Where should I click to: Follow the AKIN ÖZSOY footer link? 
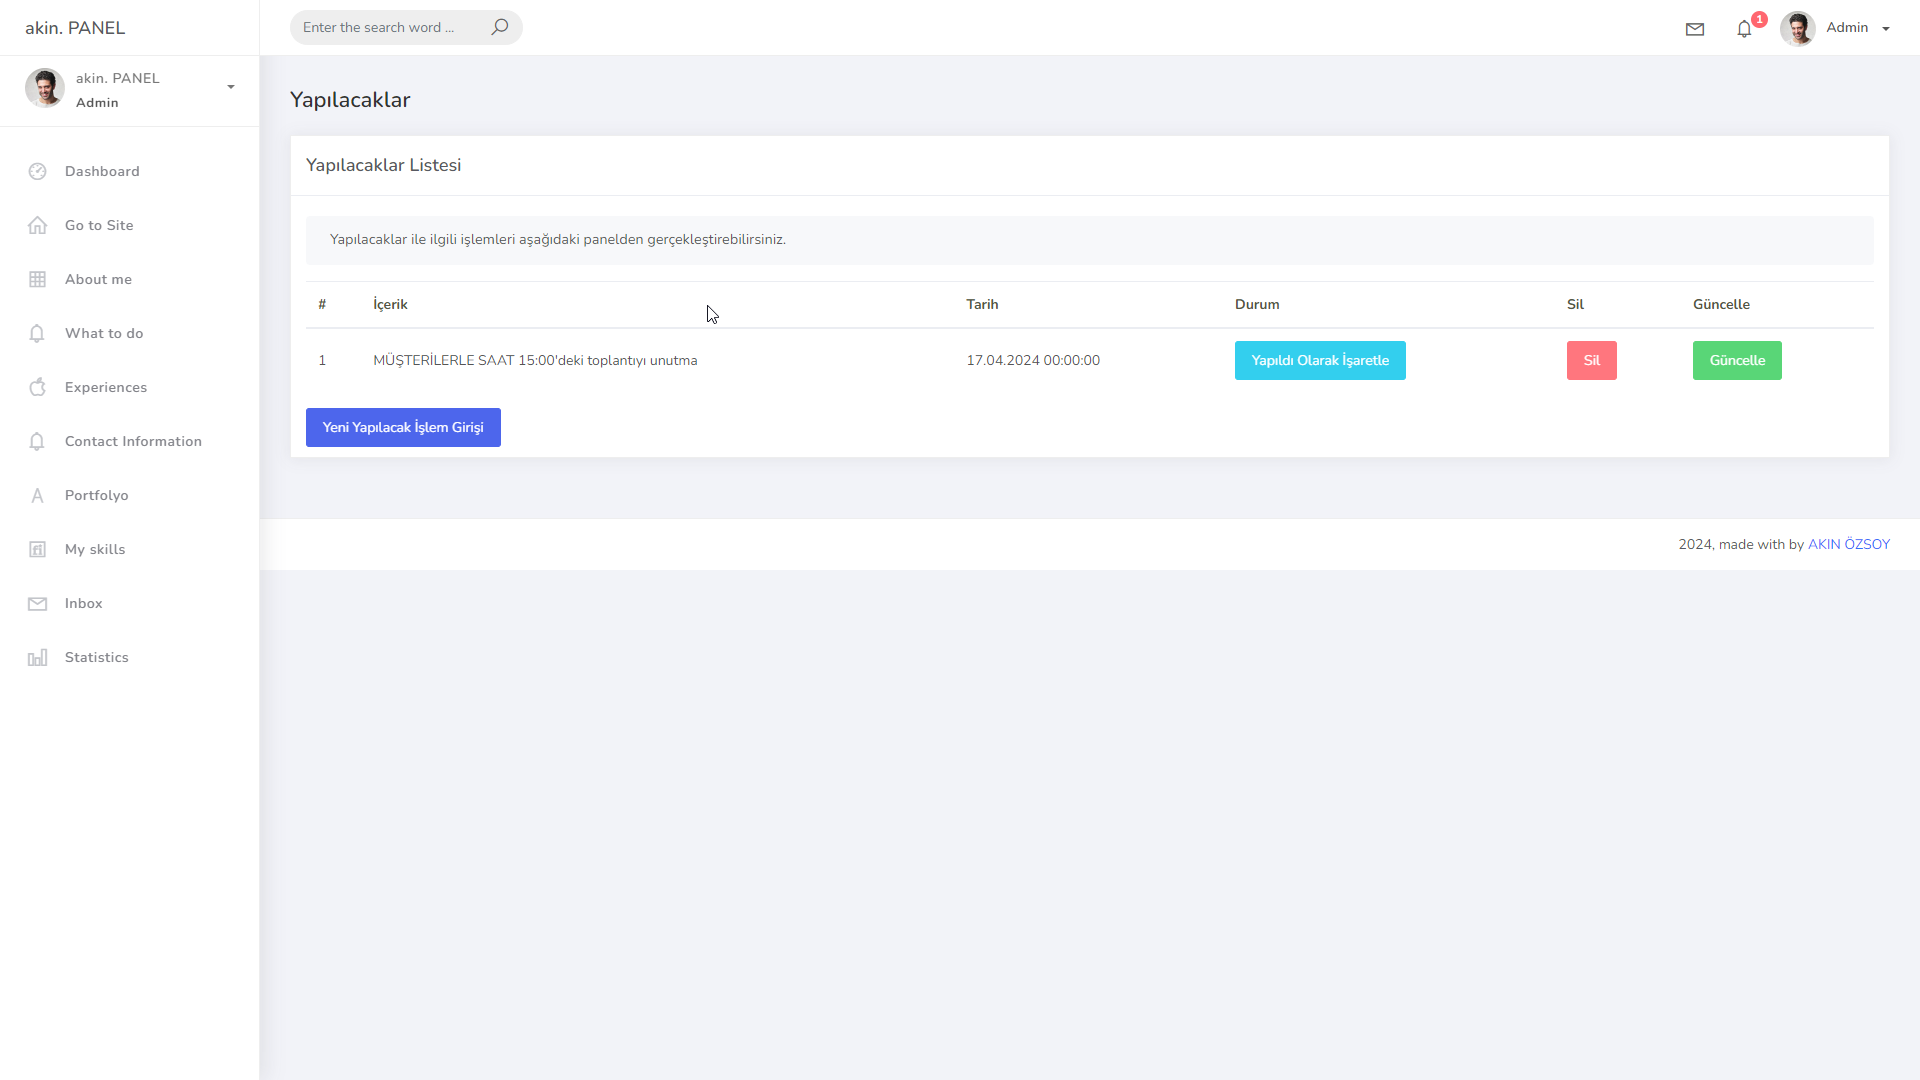(1848, 544)
